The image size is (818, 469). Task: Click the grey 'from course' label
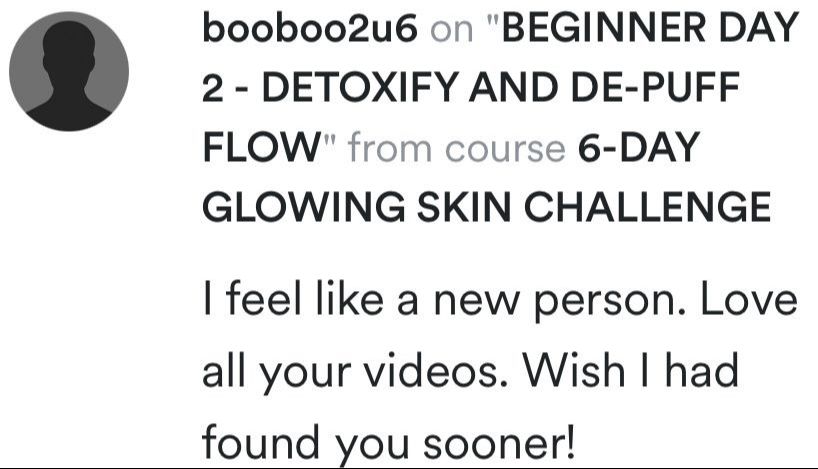(x=457, y=148)
